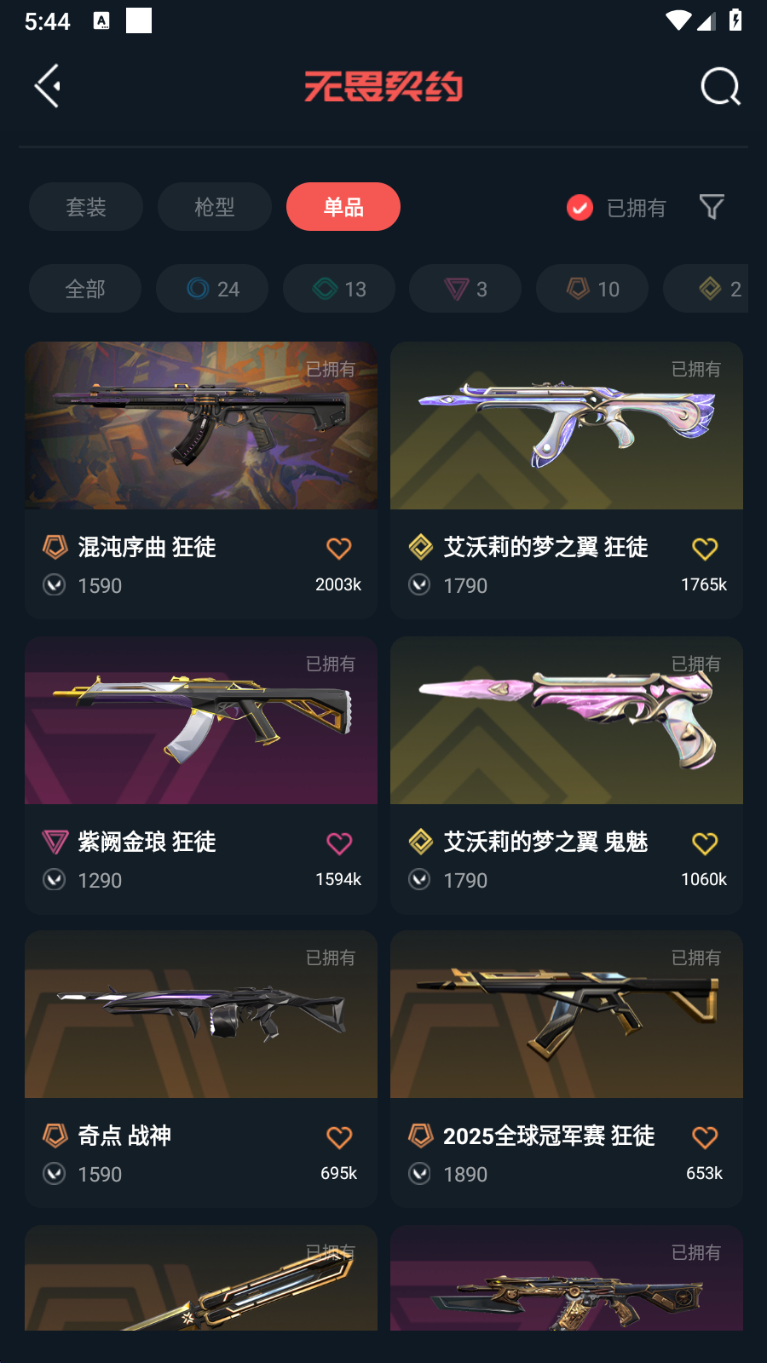Uncheck the 已拥有 owned checkbox
767x1363 pixels.
click(580, 207)
